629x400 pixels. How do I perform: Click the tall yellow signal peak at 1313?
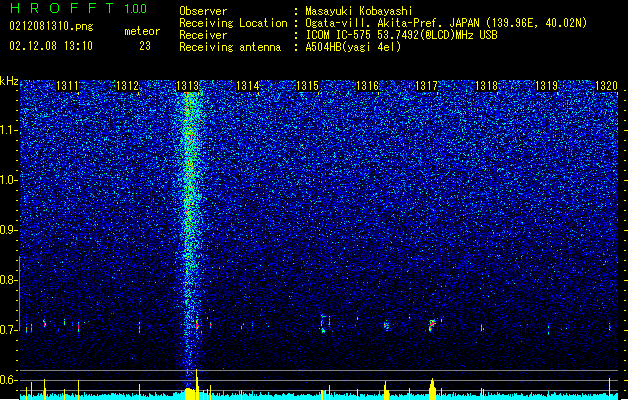pos(197,384)
